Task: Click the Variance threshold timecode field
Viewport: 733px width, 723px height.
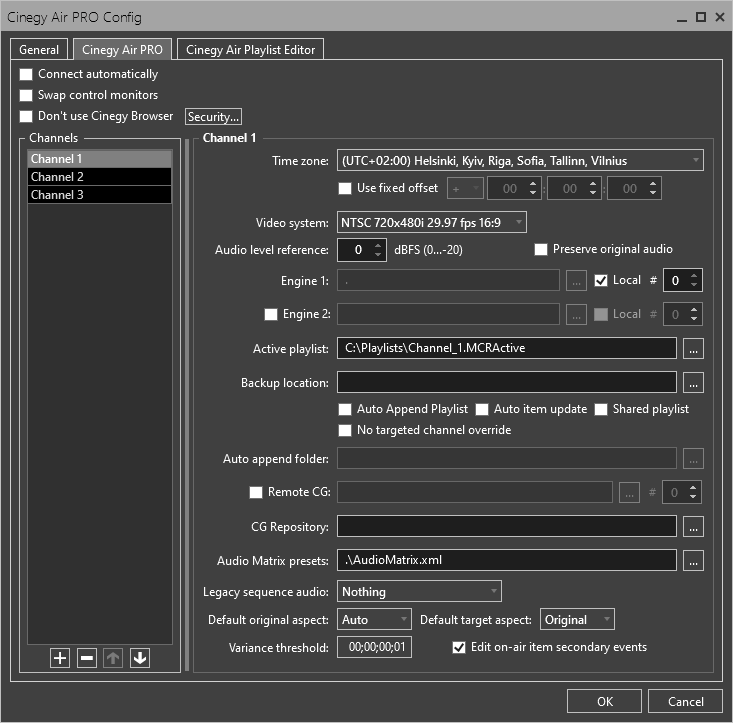Action: (x=374, y=647)
